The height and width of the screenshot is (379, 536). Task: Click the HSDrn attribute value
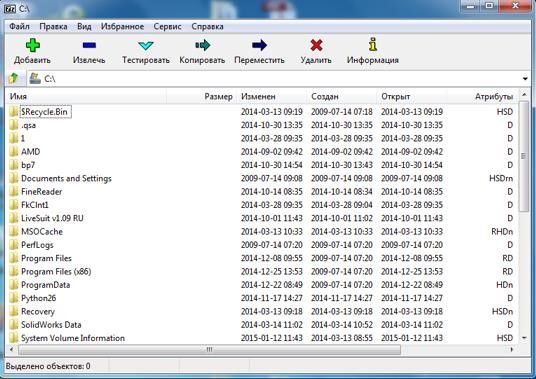point(501,178)
